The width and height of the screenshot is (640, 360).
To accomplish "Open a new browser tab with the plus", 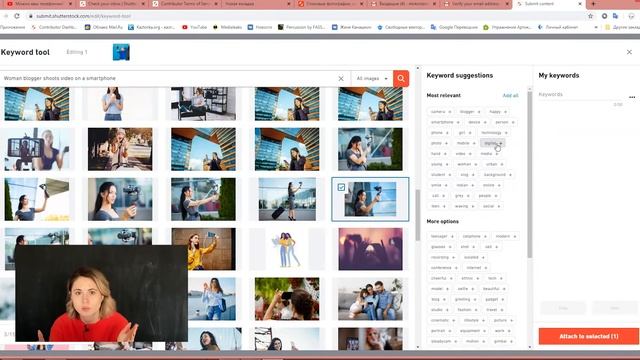I will pyautogui.click(x=593, y=4).
